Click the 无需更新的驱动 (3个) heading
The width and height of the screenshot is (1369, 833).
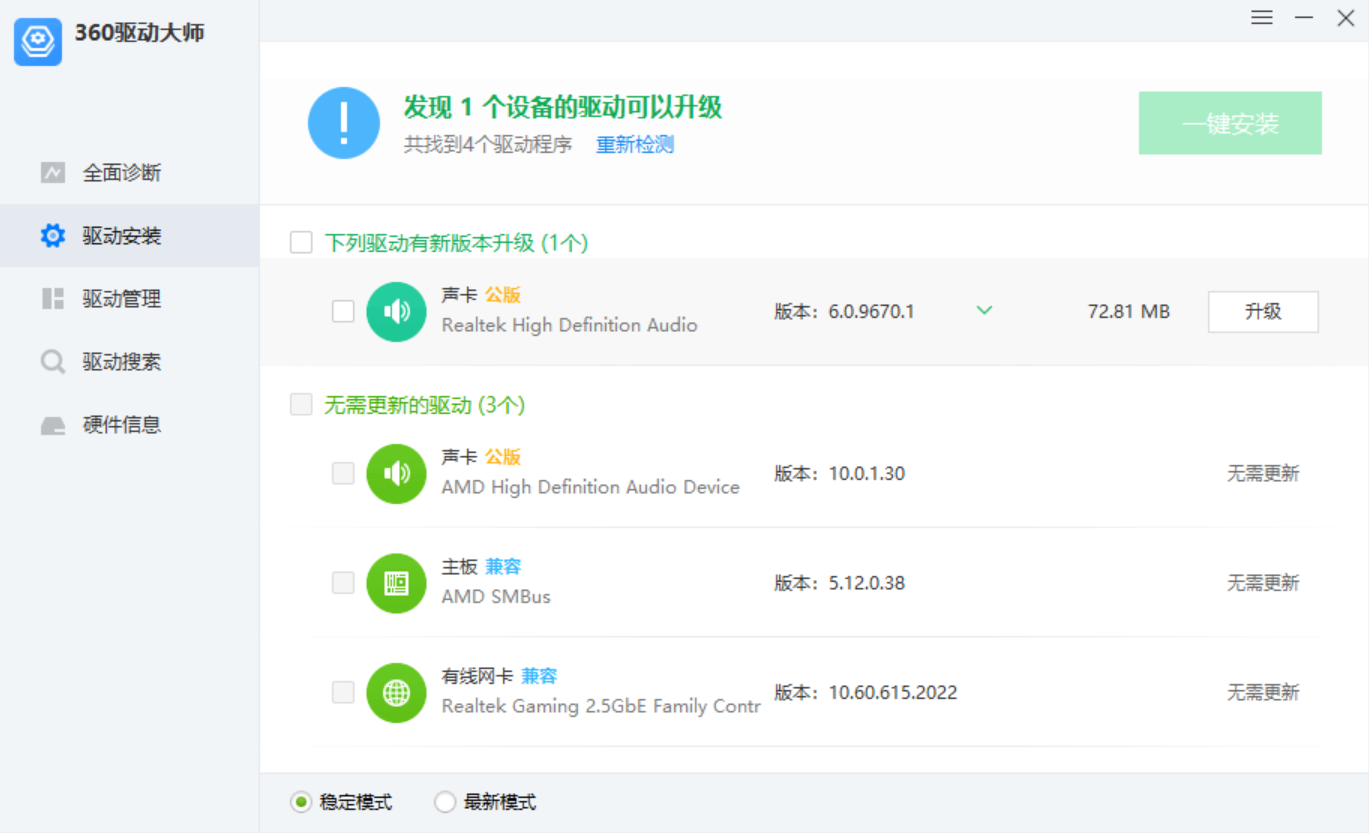(x=425, y=405)
